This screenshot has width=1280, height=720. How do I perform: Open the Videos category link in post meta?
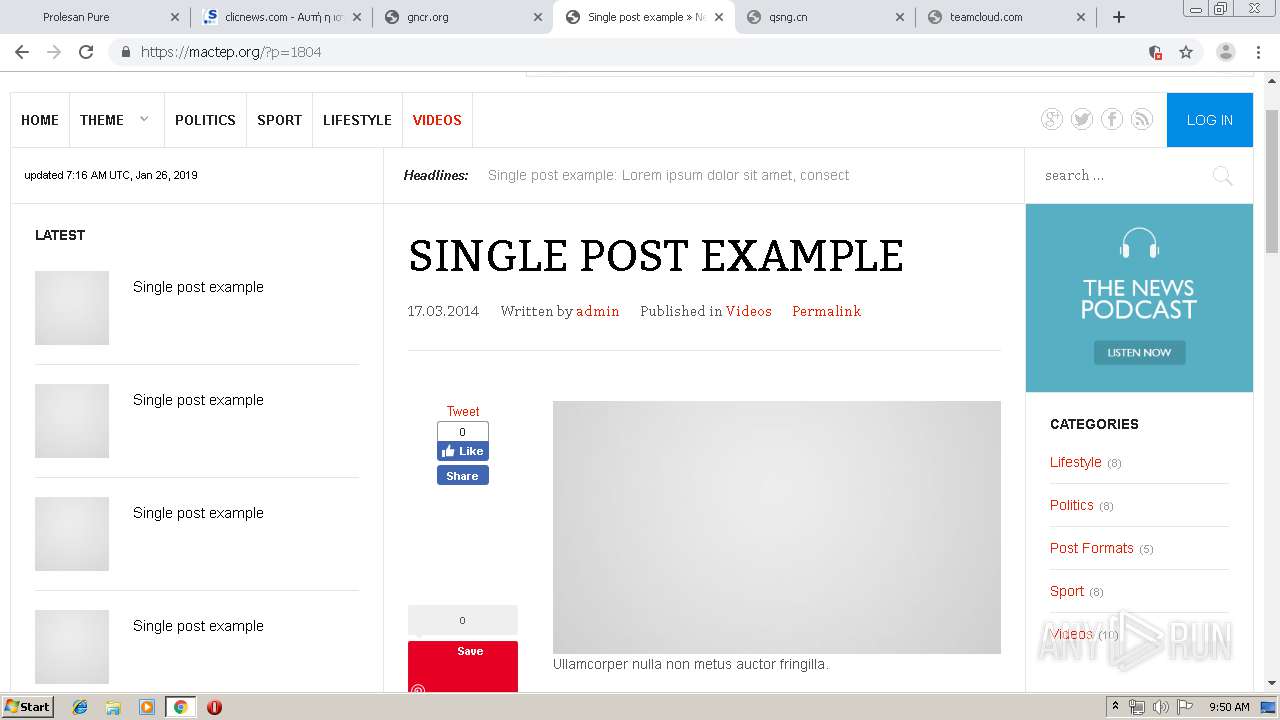point(749,311)
